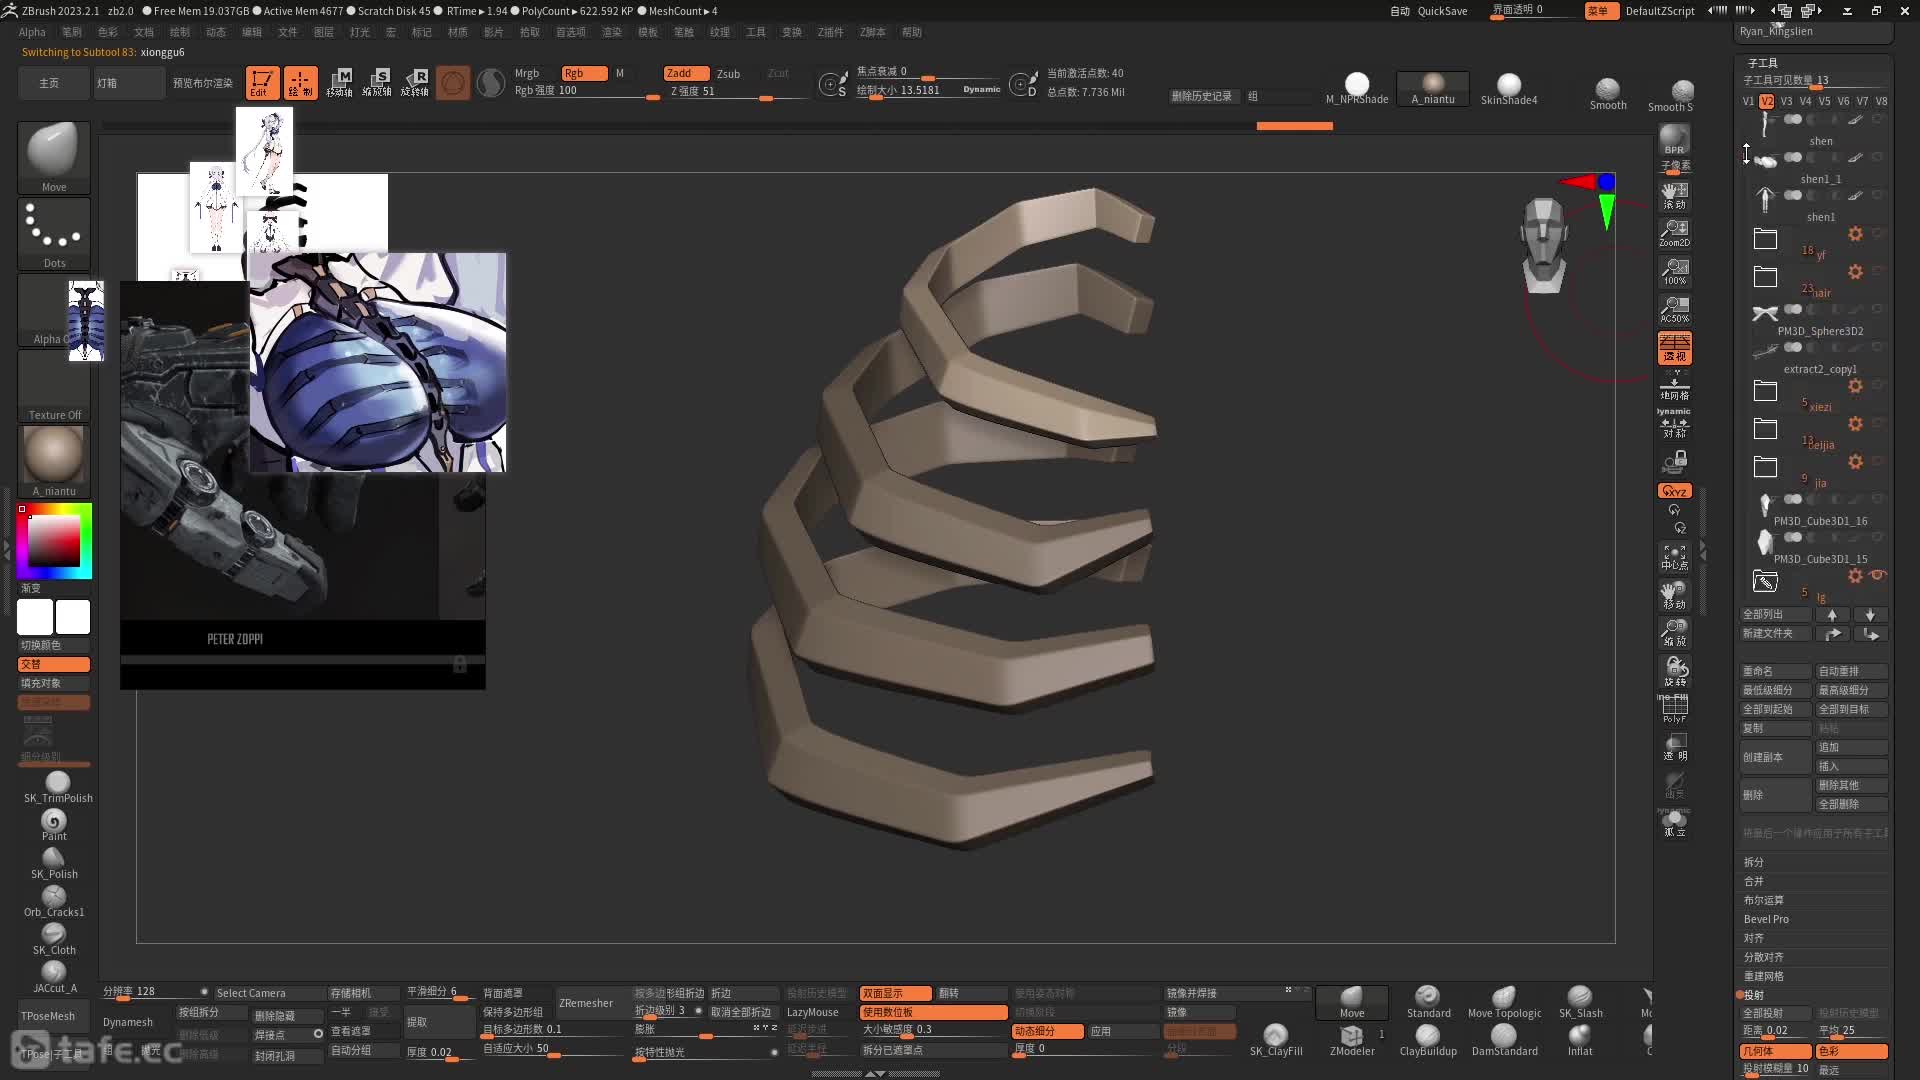Select the SK_Cloth brush

pyautogui.click(x=54, y=939)
